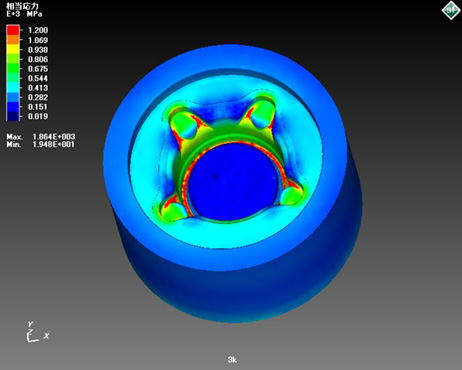Click the lower-left lobe of the model

(173, 211)
